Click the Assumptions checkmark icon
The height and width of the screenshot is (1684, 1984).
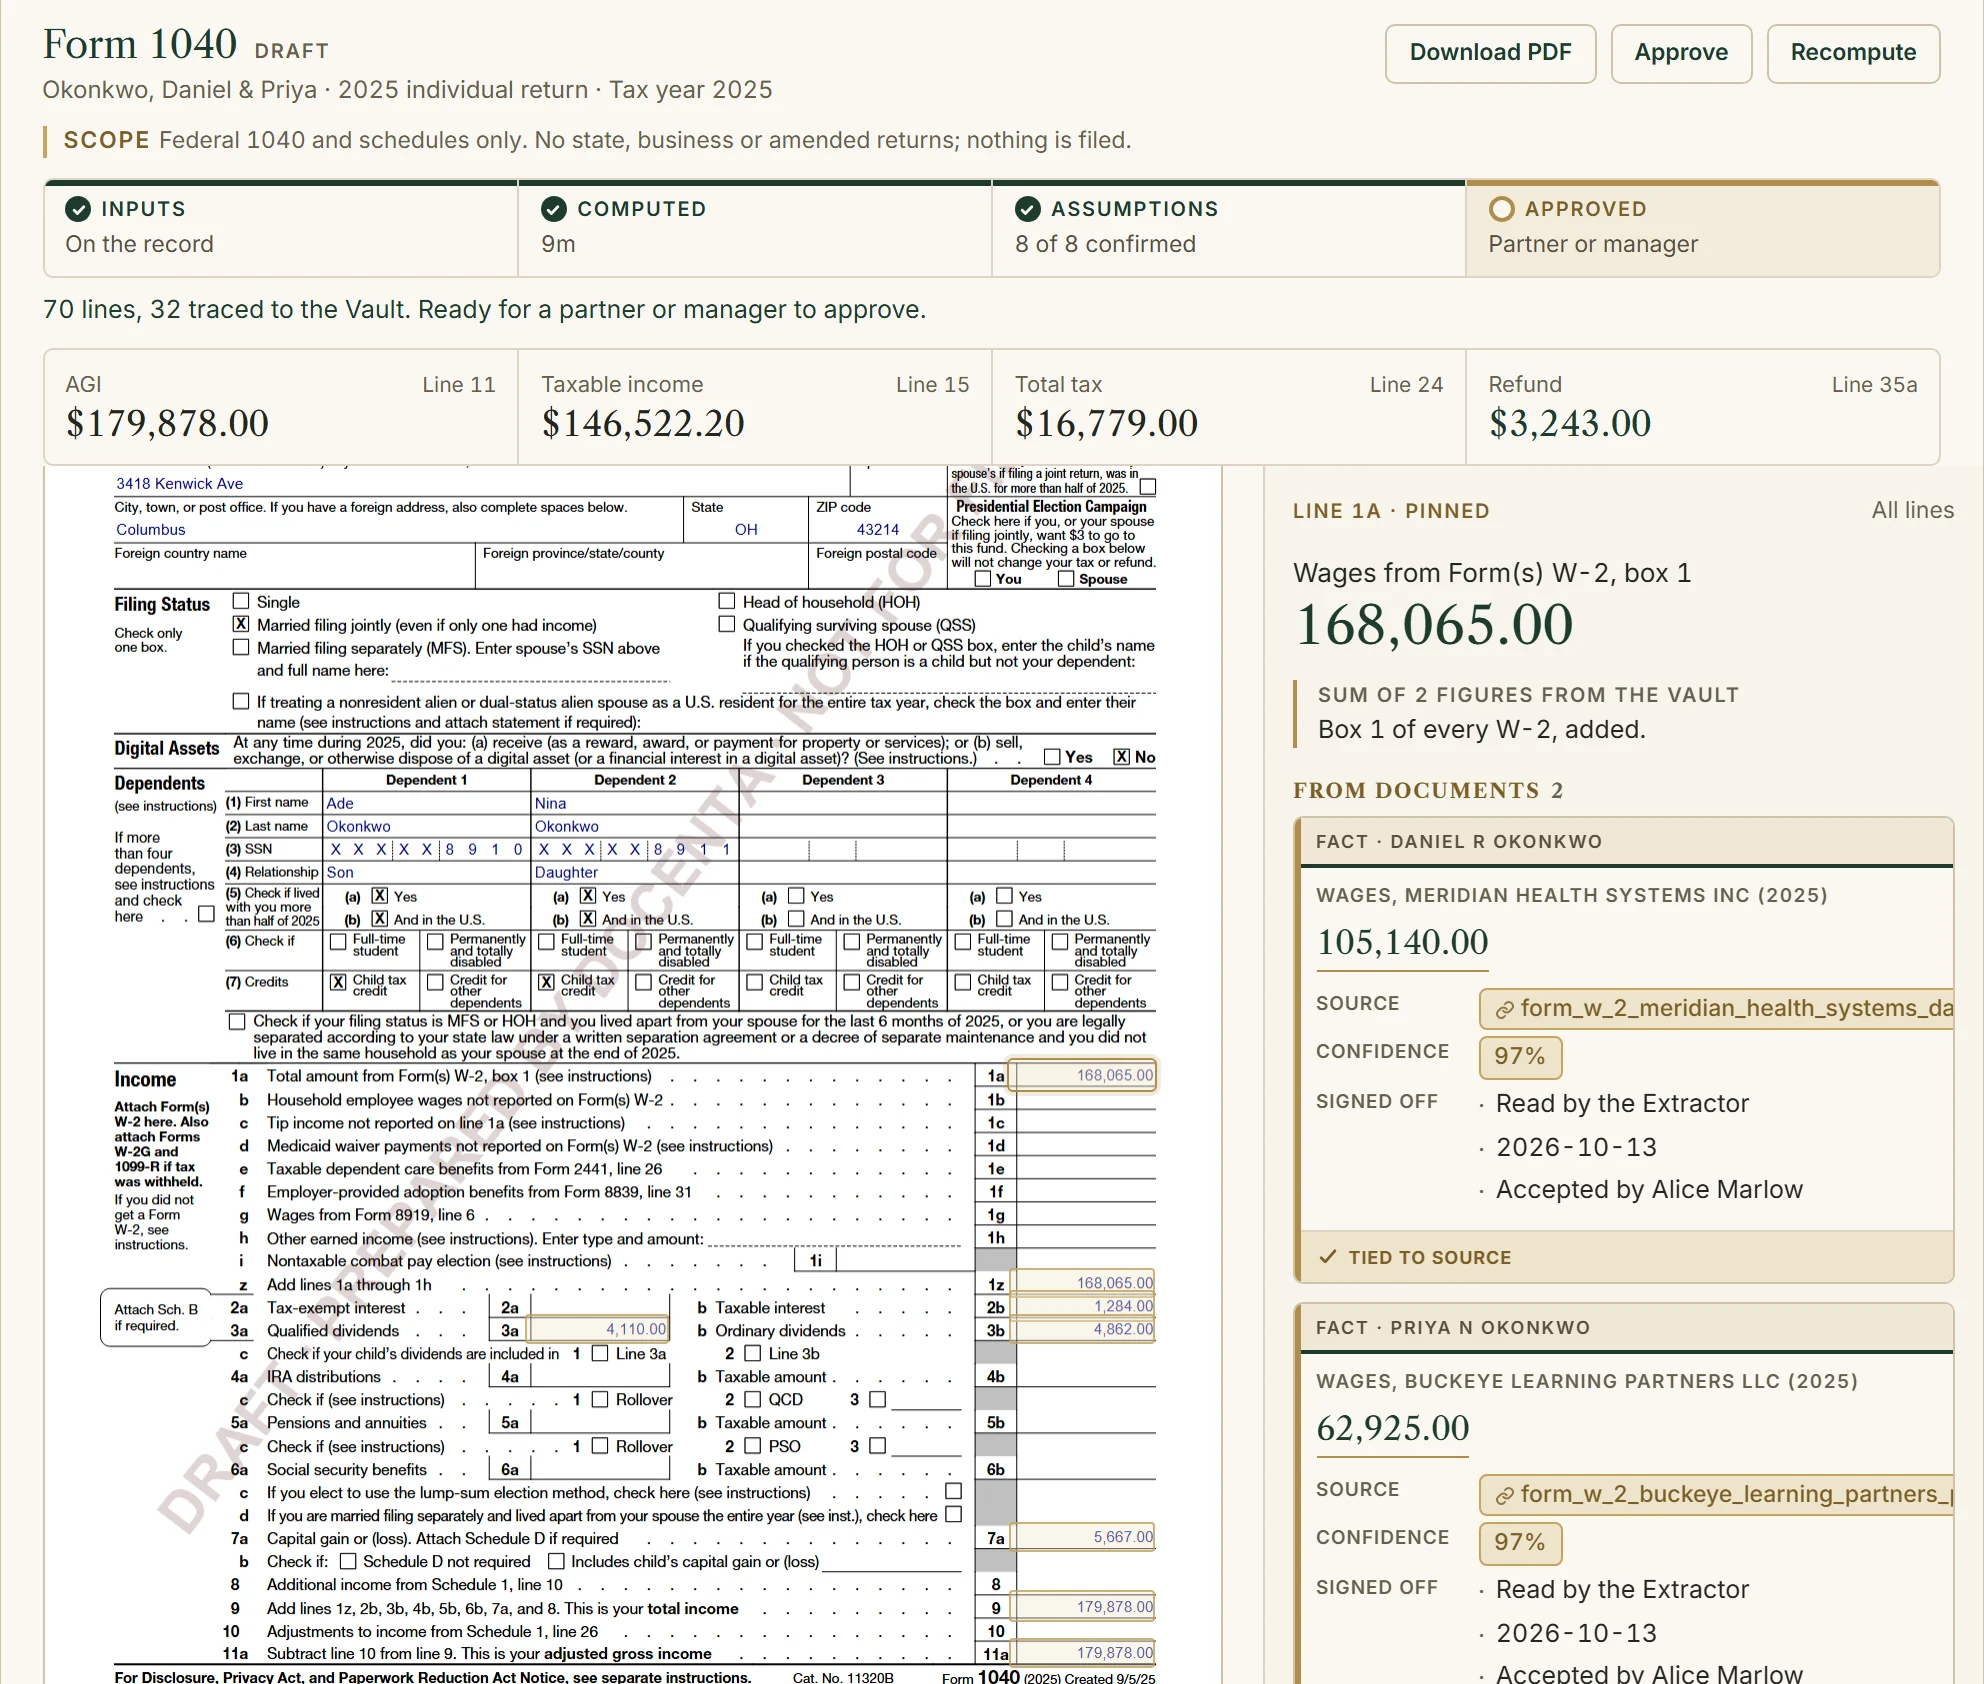1028,209
